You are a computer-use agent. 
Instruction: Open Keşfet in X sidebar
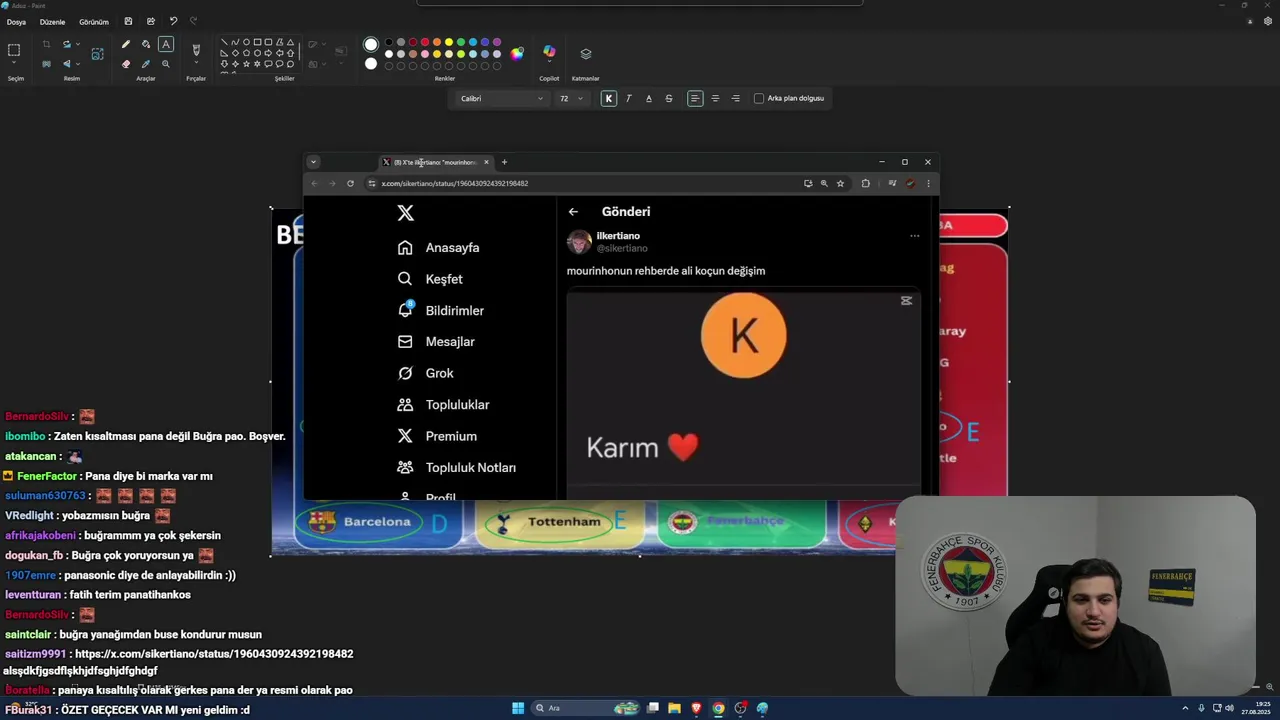click(430, 279)
